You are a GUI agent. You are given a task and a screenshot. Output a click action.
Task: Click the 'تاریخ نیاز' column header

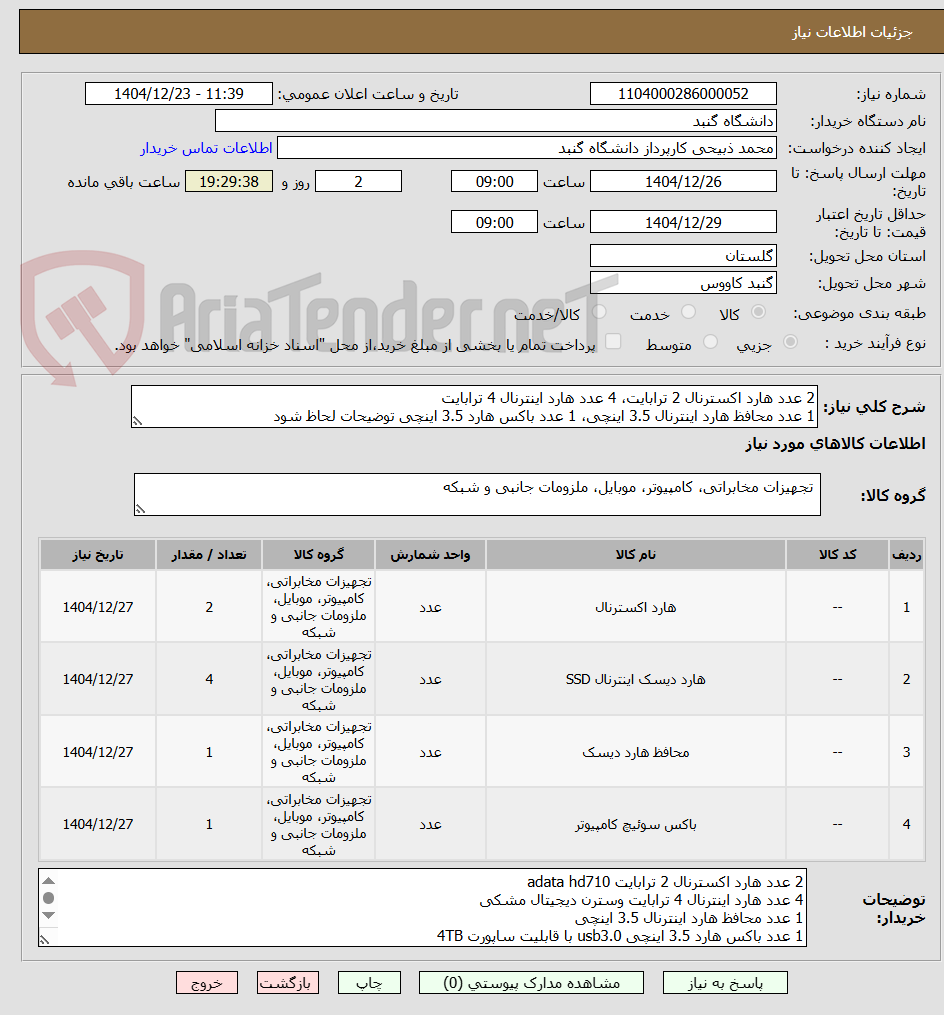(x=98, y=555)
